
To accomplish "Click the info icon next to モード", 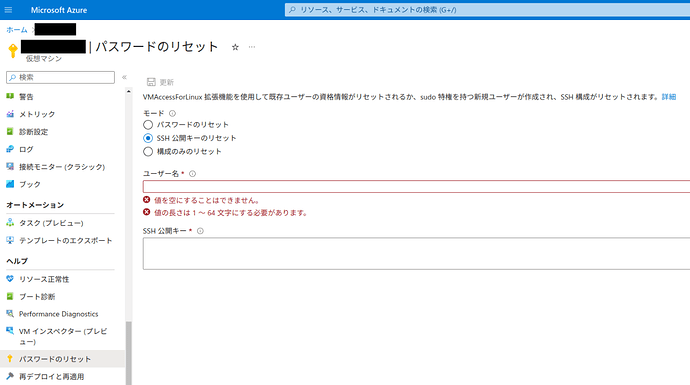I will 172,113.
